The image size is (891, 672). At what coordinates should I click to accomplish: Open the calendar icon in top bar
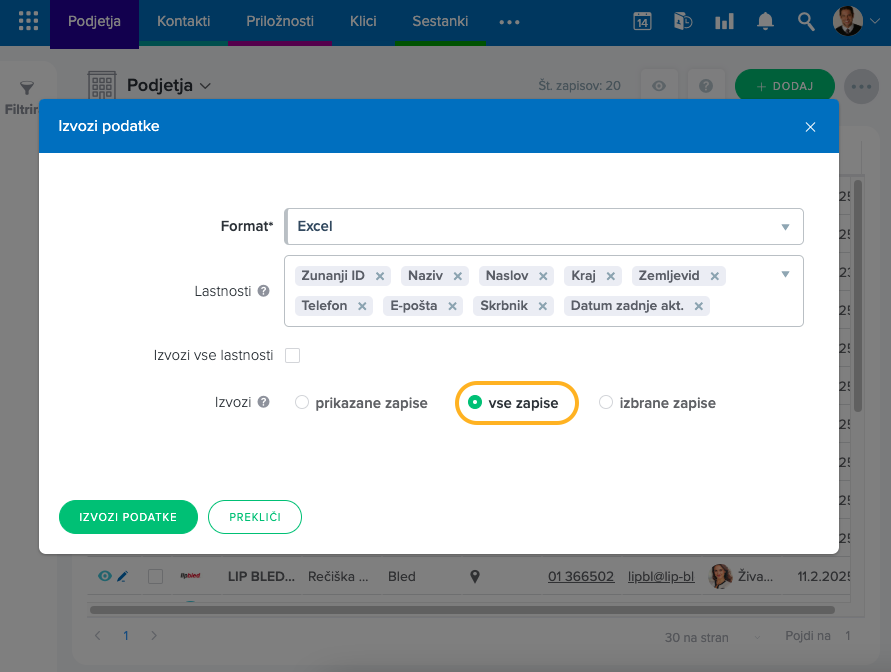click(642, 21)
